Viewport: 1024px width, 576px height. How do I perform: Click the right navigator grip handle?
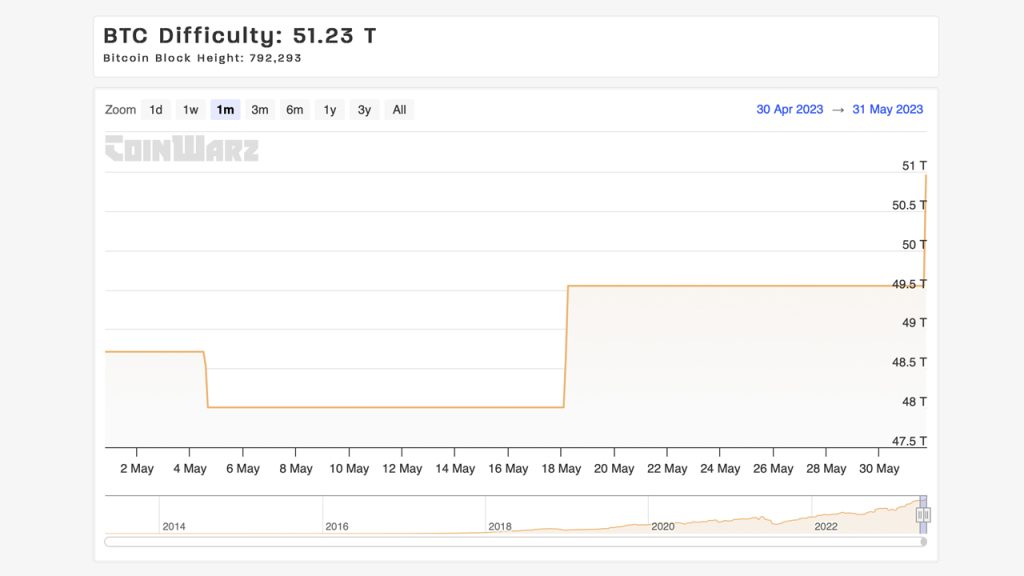(928, 513)
